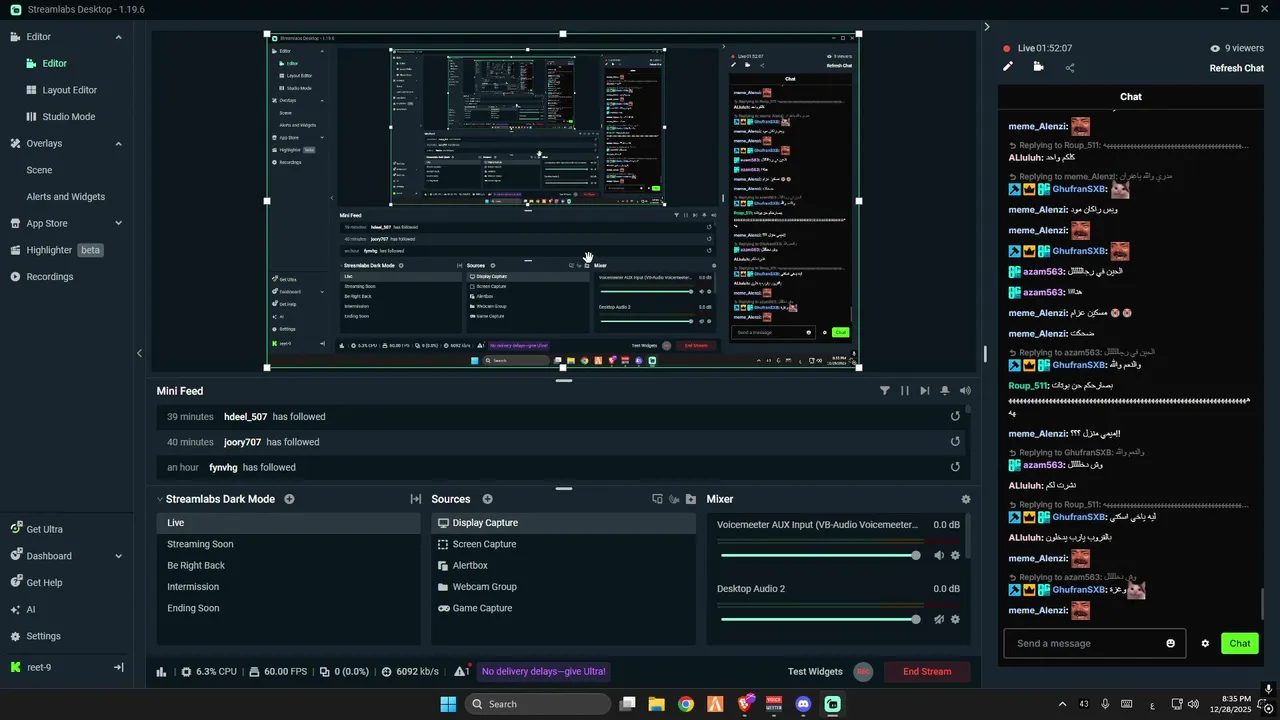
Task: Open Alerts and Widgets page
Action: pyautogui.click(x=66, y=197)
